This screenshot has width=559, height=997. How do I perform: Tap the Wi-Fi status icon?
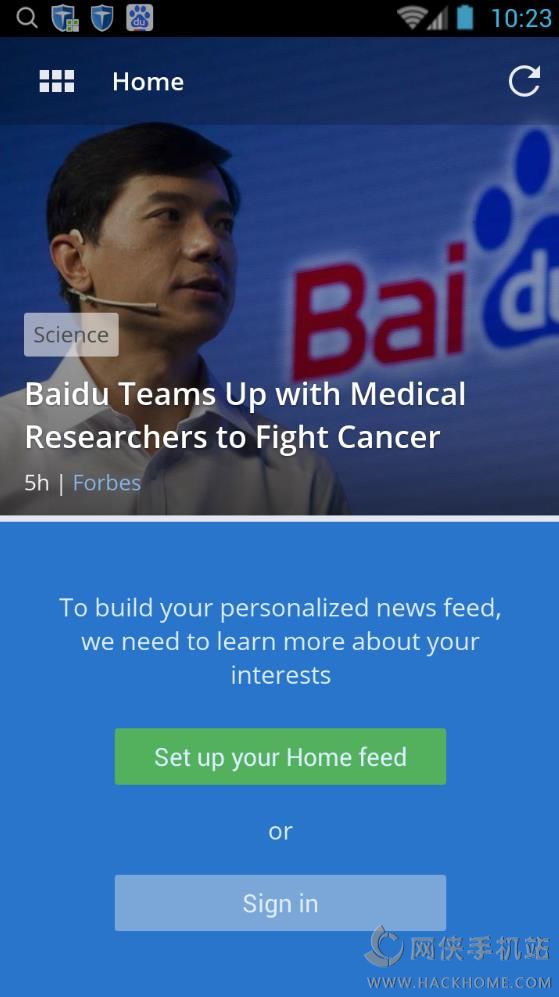click(411, 18)
